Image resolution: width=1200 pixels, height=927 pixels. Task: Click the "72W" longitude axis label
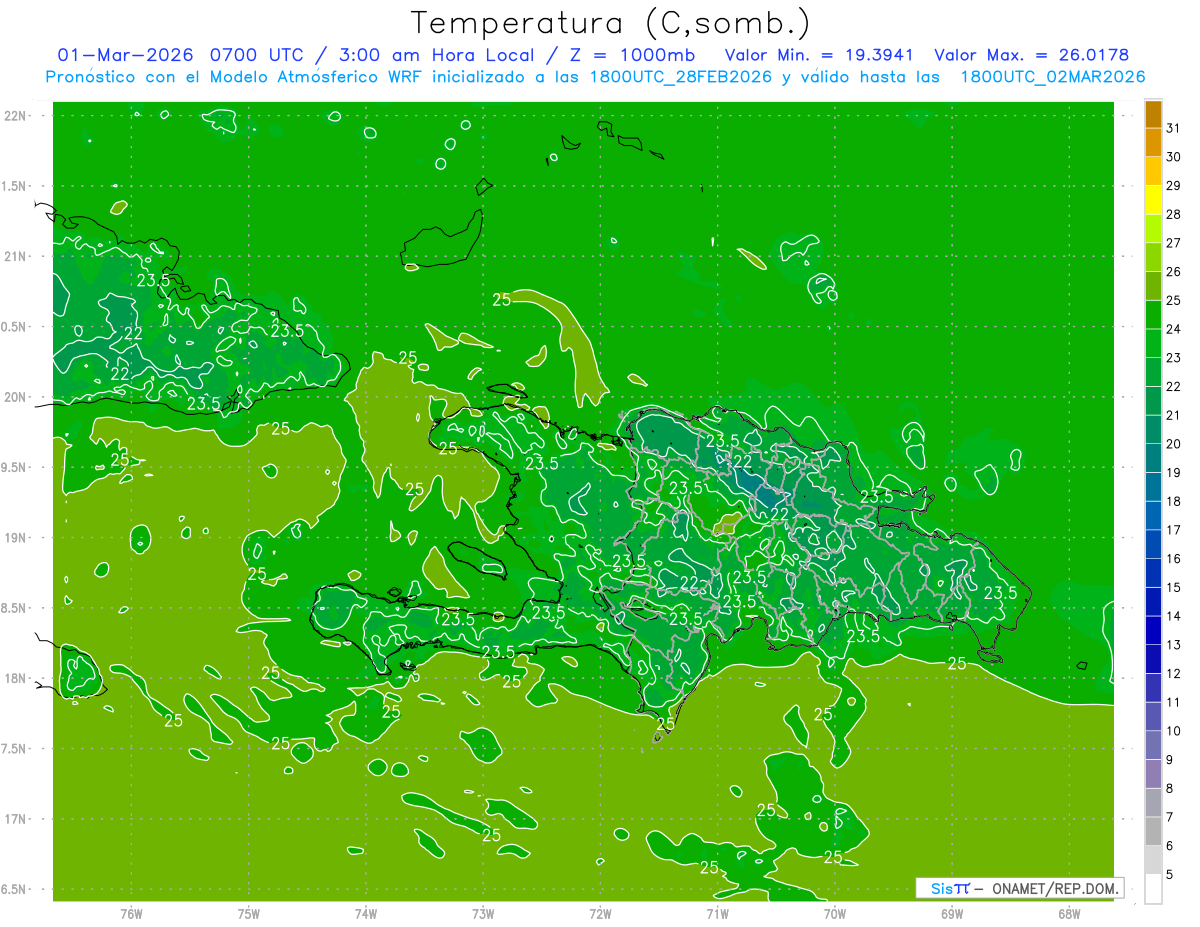(x=600, y=913)
